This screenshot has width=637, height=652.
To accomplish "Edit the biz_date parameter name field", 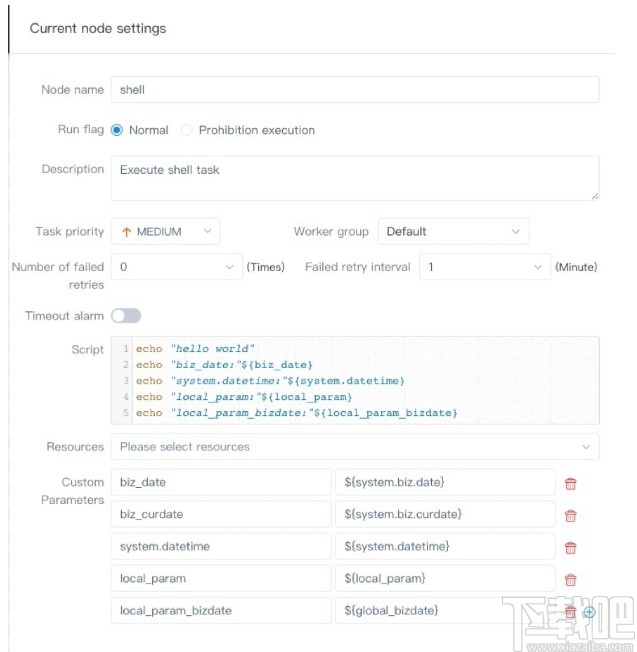I will tap(221, 482).
